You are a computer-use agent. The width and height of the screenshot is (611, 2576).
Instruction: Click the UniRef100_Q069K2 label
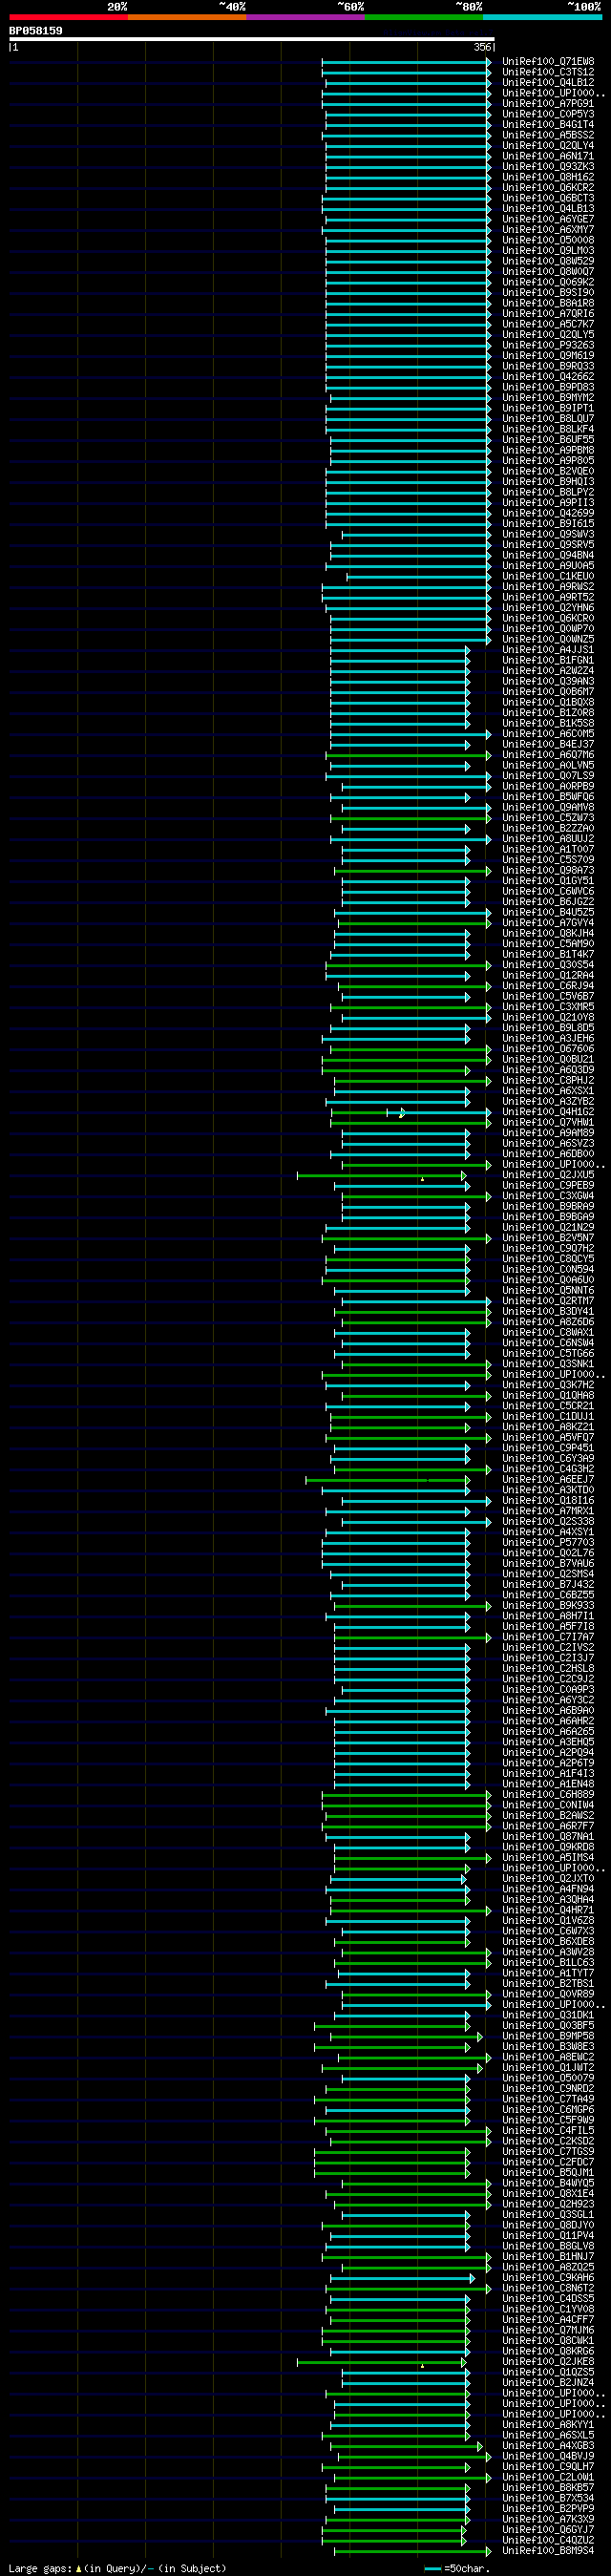[x=548, y=282]
